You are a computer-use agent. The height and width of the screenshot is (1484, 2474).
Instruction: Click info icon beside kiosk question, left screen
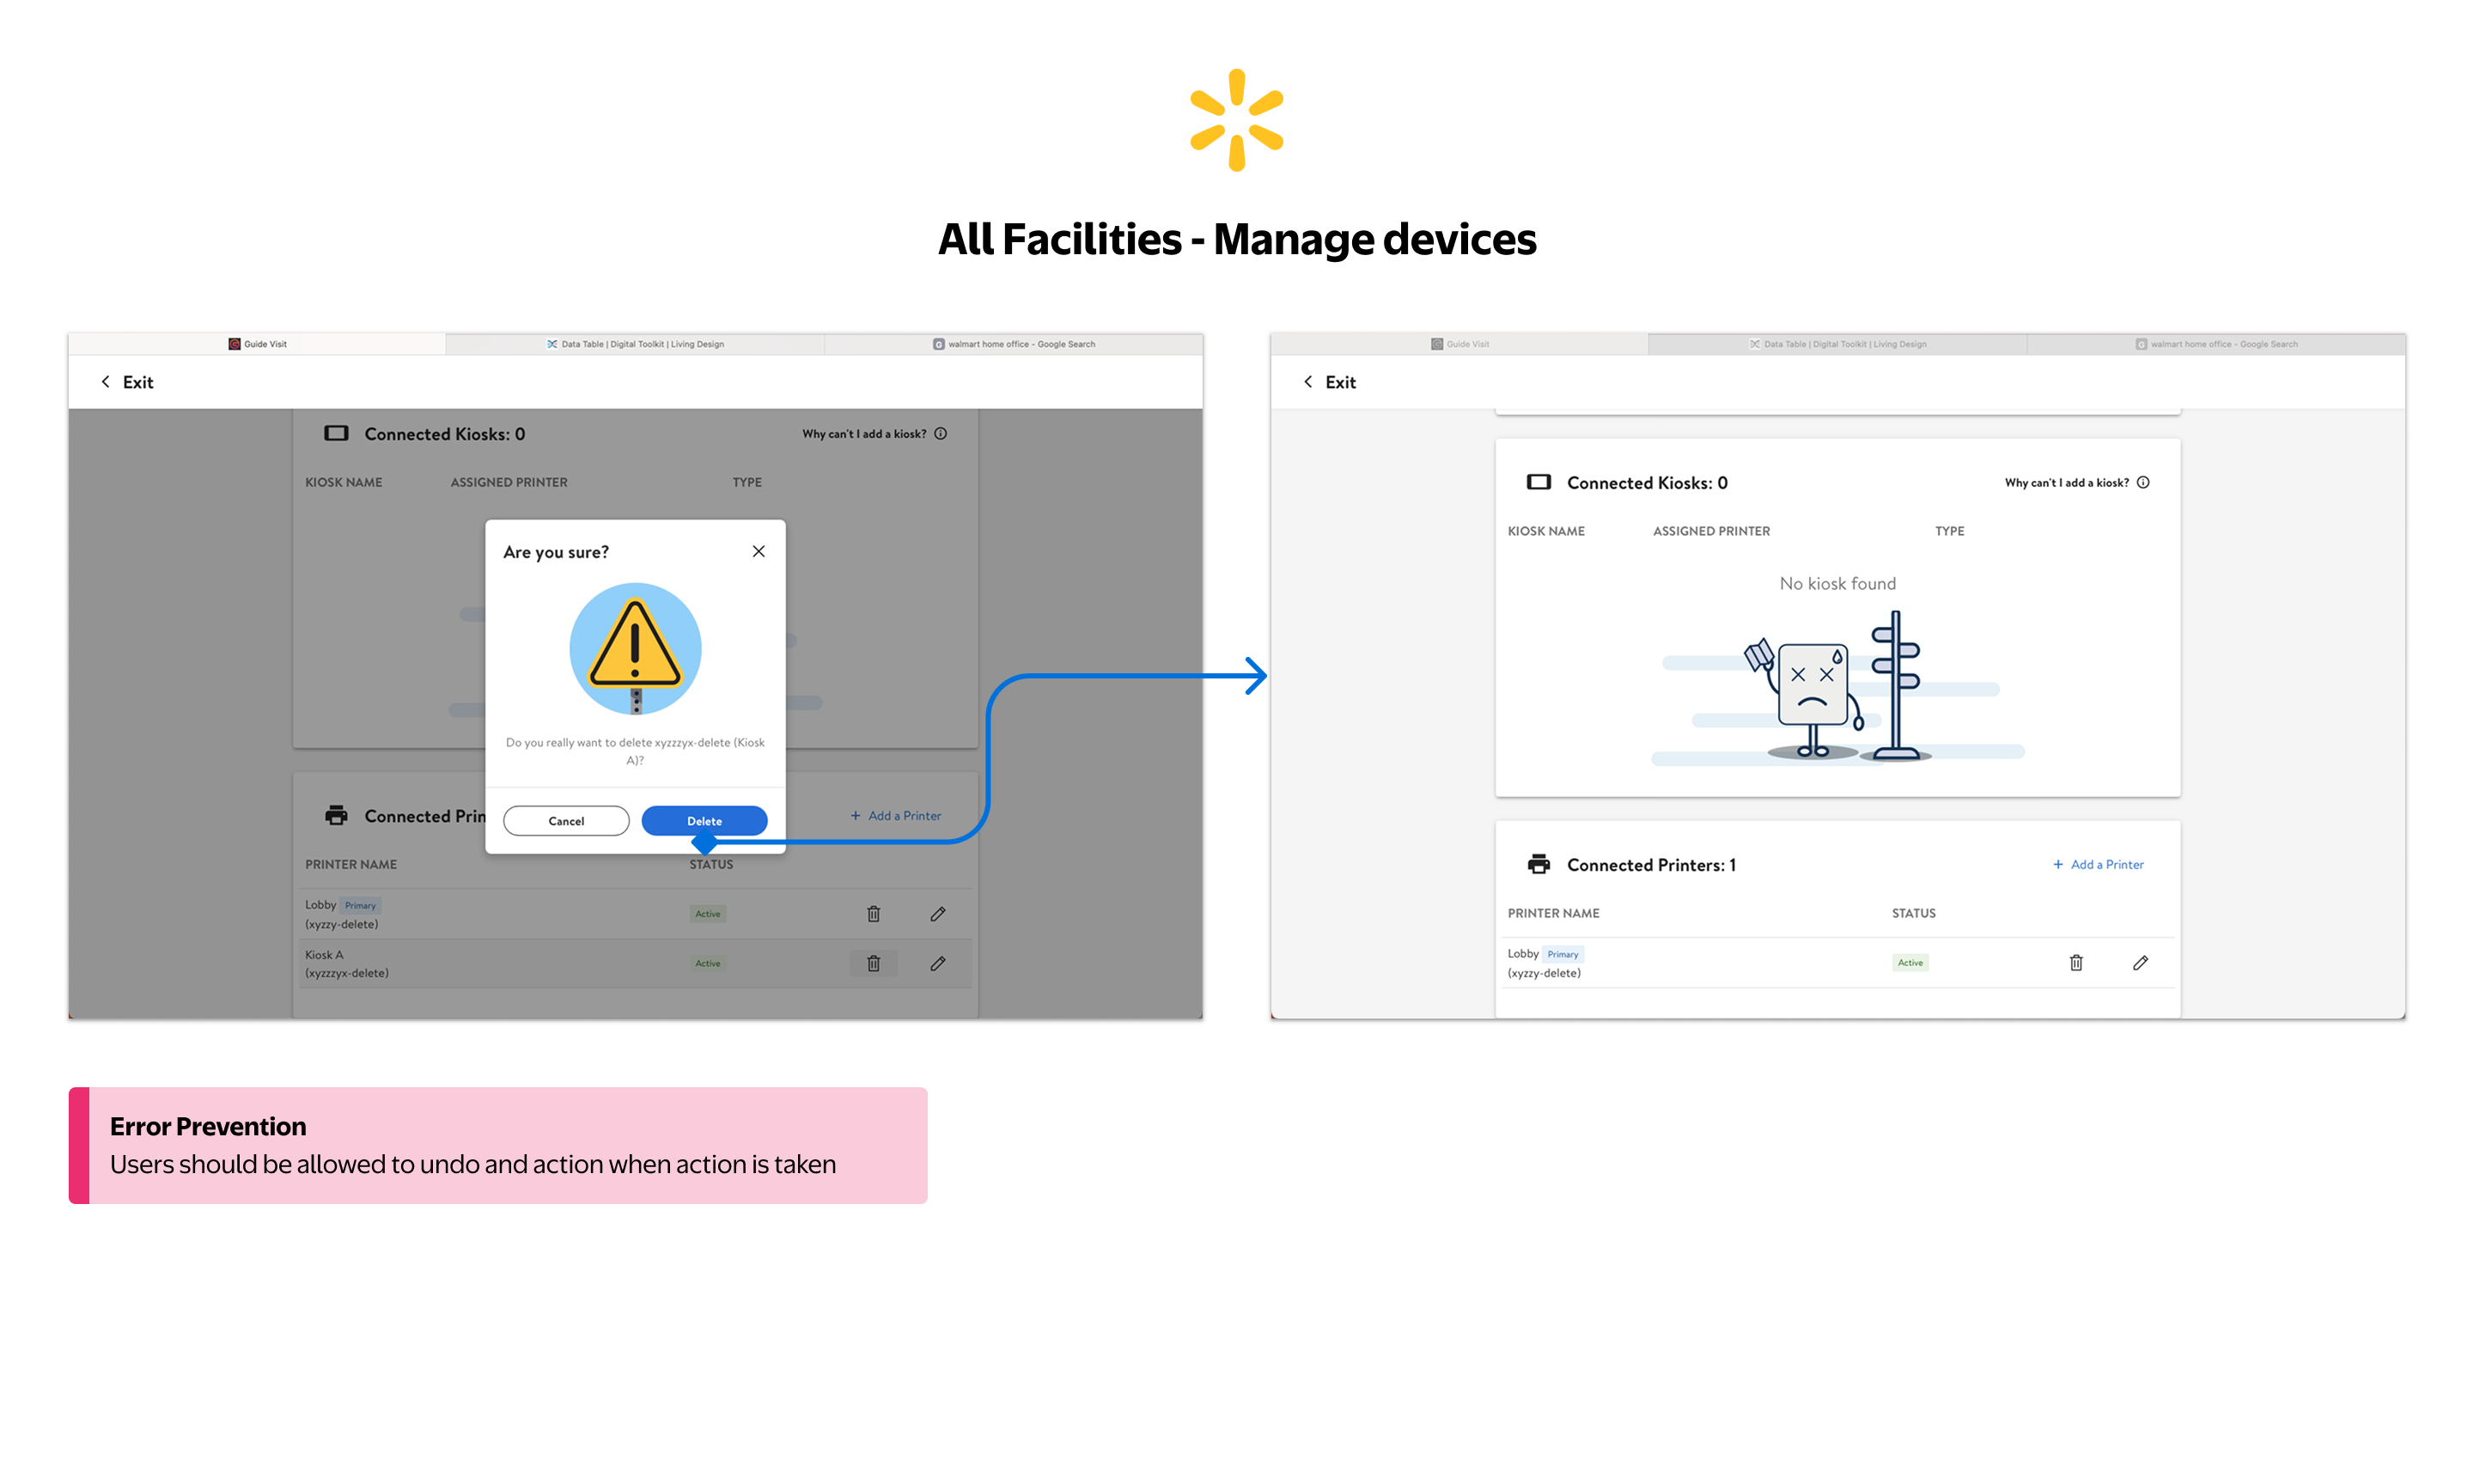[941, 434]
